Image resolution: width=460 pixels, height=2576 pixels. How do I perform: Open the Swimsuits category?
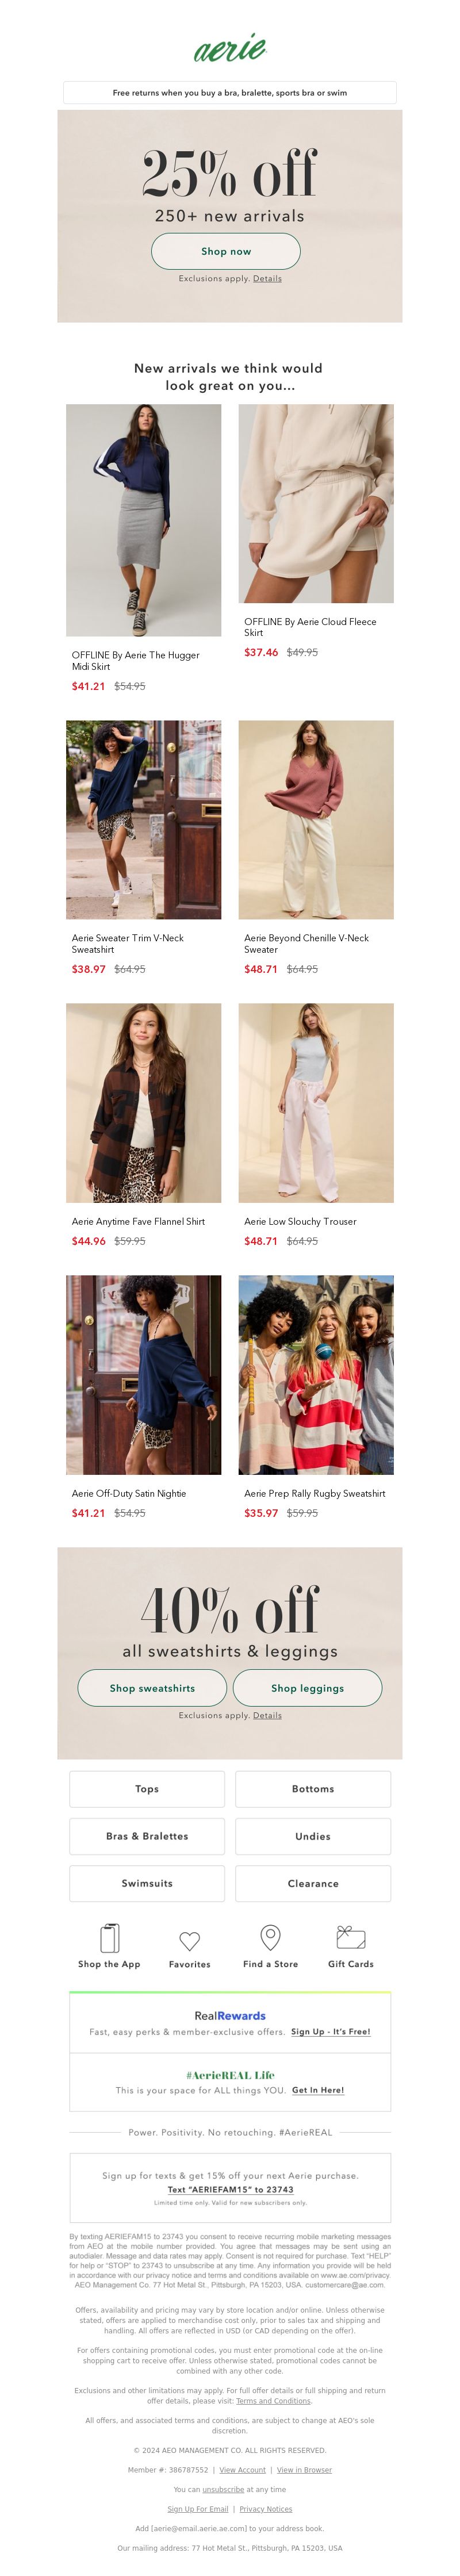point(147,1882)
